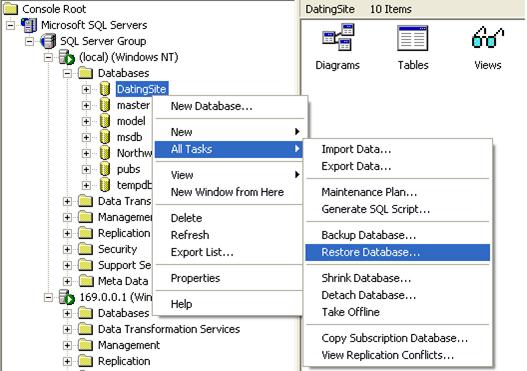The height and width of the screenshot is (371, 527).
Task: Choose Help from the context menu
Action: point(229,304)
